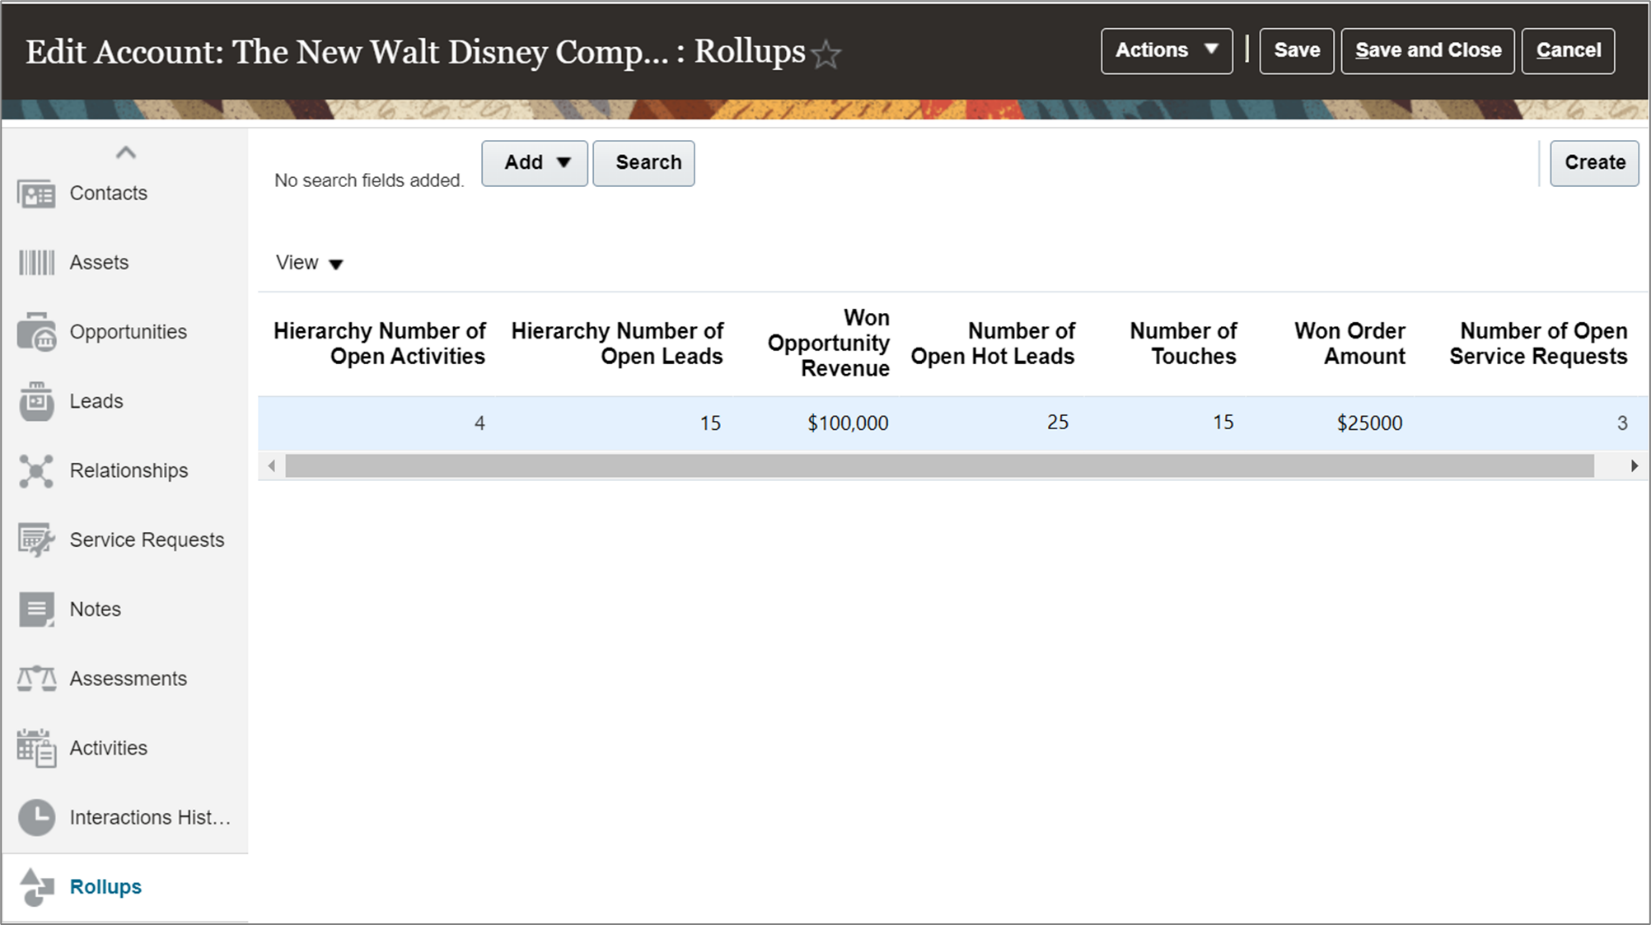The height and width of the screenshot is (925, 1651).
Task: Go to the Activities tab
Action: click(108, 748)
